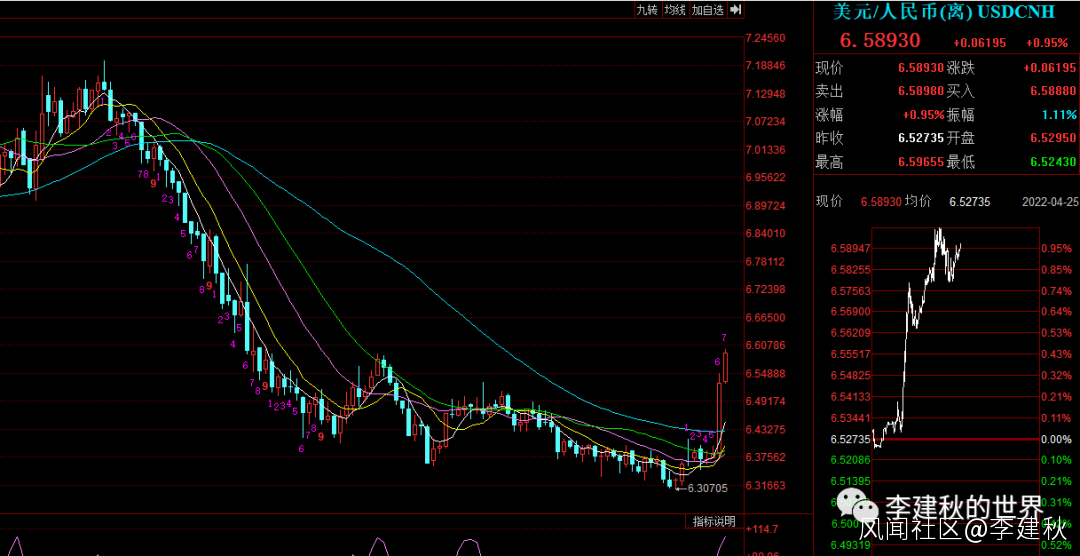This screenshot has width=1080, height=556.
Task: Click the date 2022-04-25 in intraday header
Action: pyautogui.click(x=1049, y=202)
